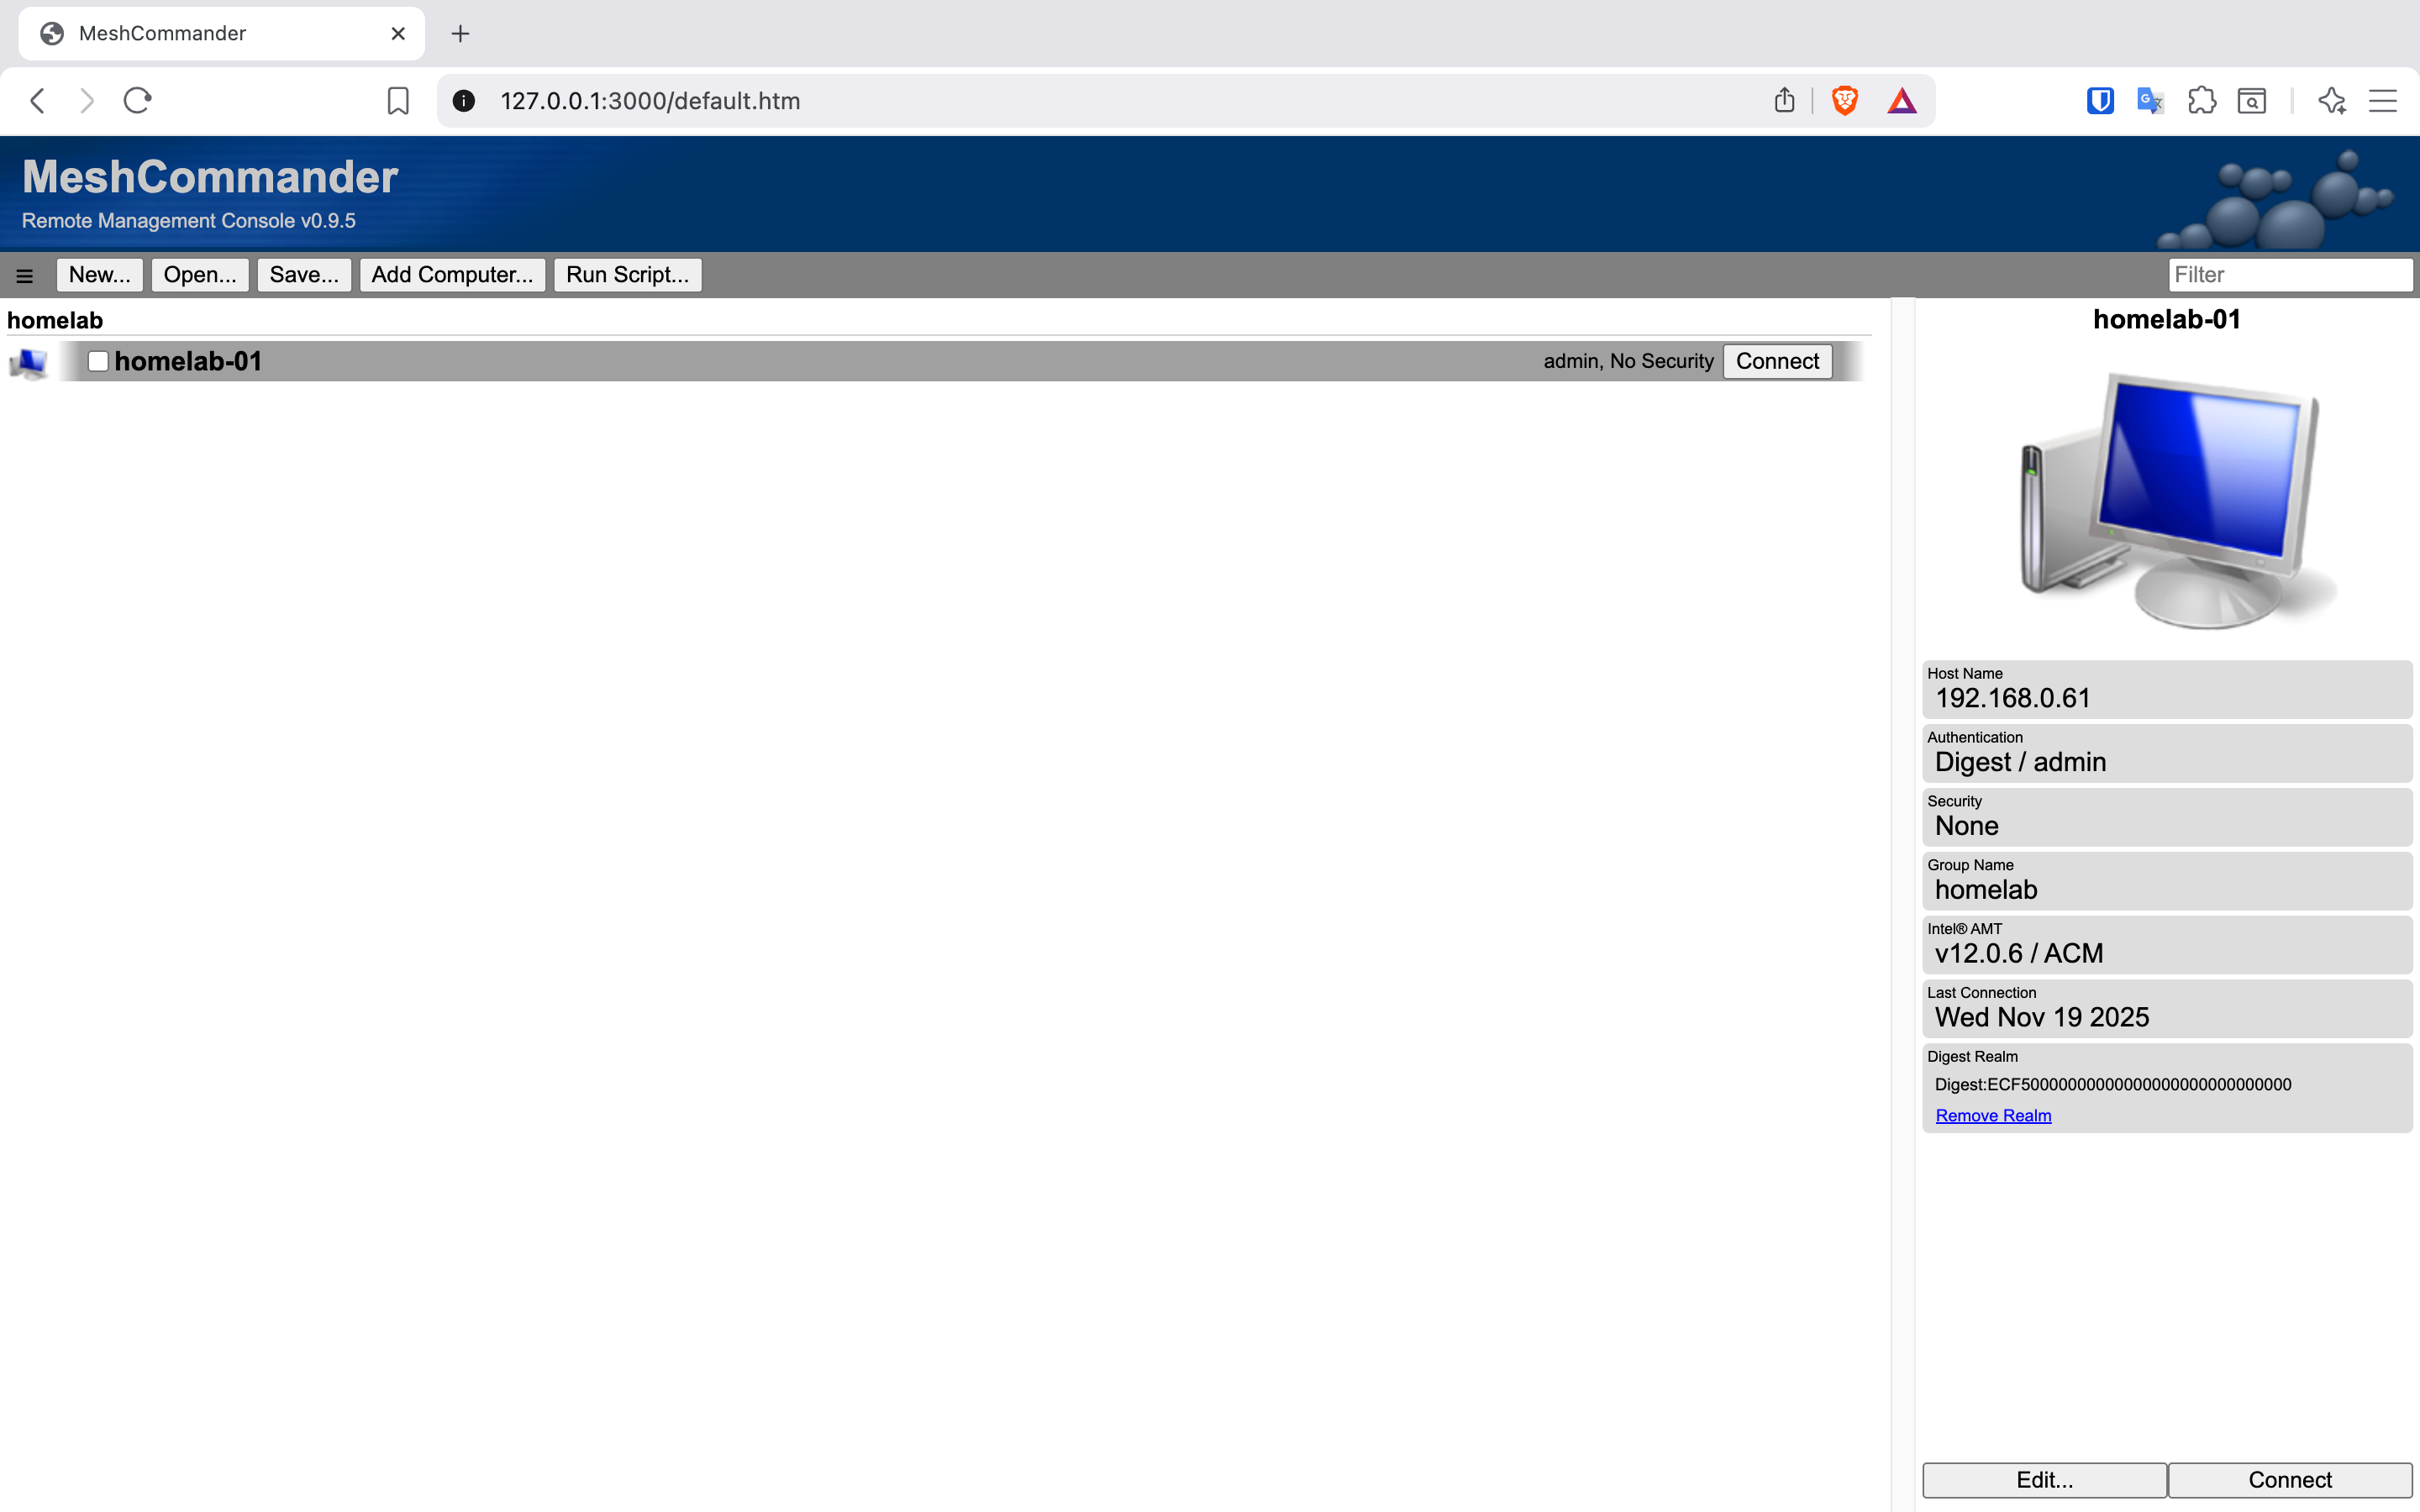Click into the Filter input field
This screenshot has width=2420, height=1512.
[x=2289, y=275]
